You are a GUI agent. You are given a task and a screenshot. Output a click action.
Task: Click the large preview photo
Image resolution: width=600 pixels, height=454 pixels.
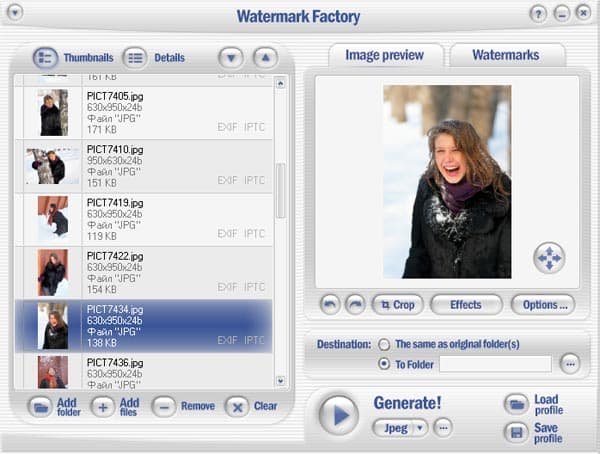tap(447, 182)
